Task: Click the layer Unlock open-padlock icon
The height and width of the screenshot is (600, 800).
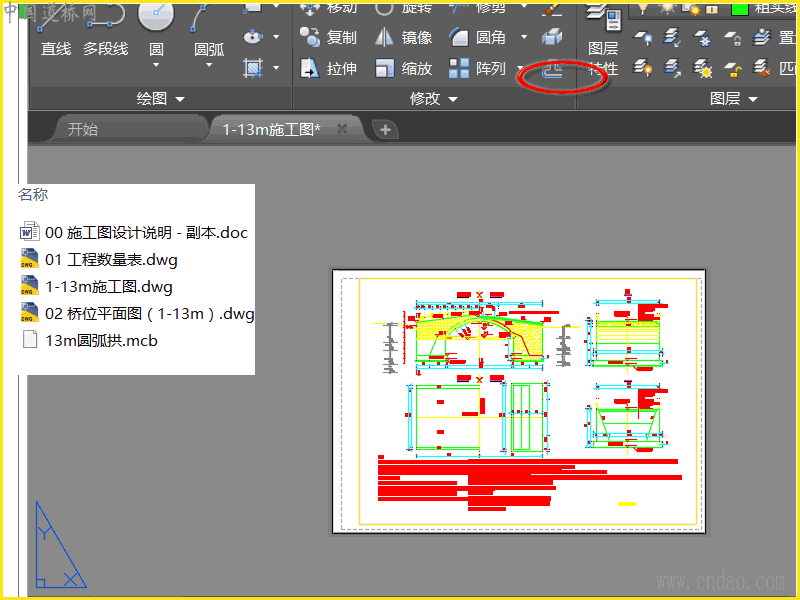Action: coord(733,68)
